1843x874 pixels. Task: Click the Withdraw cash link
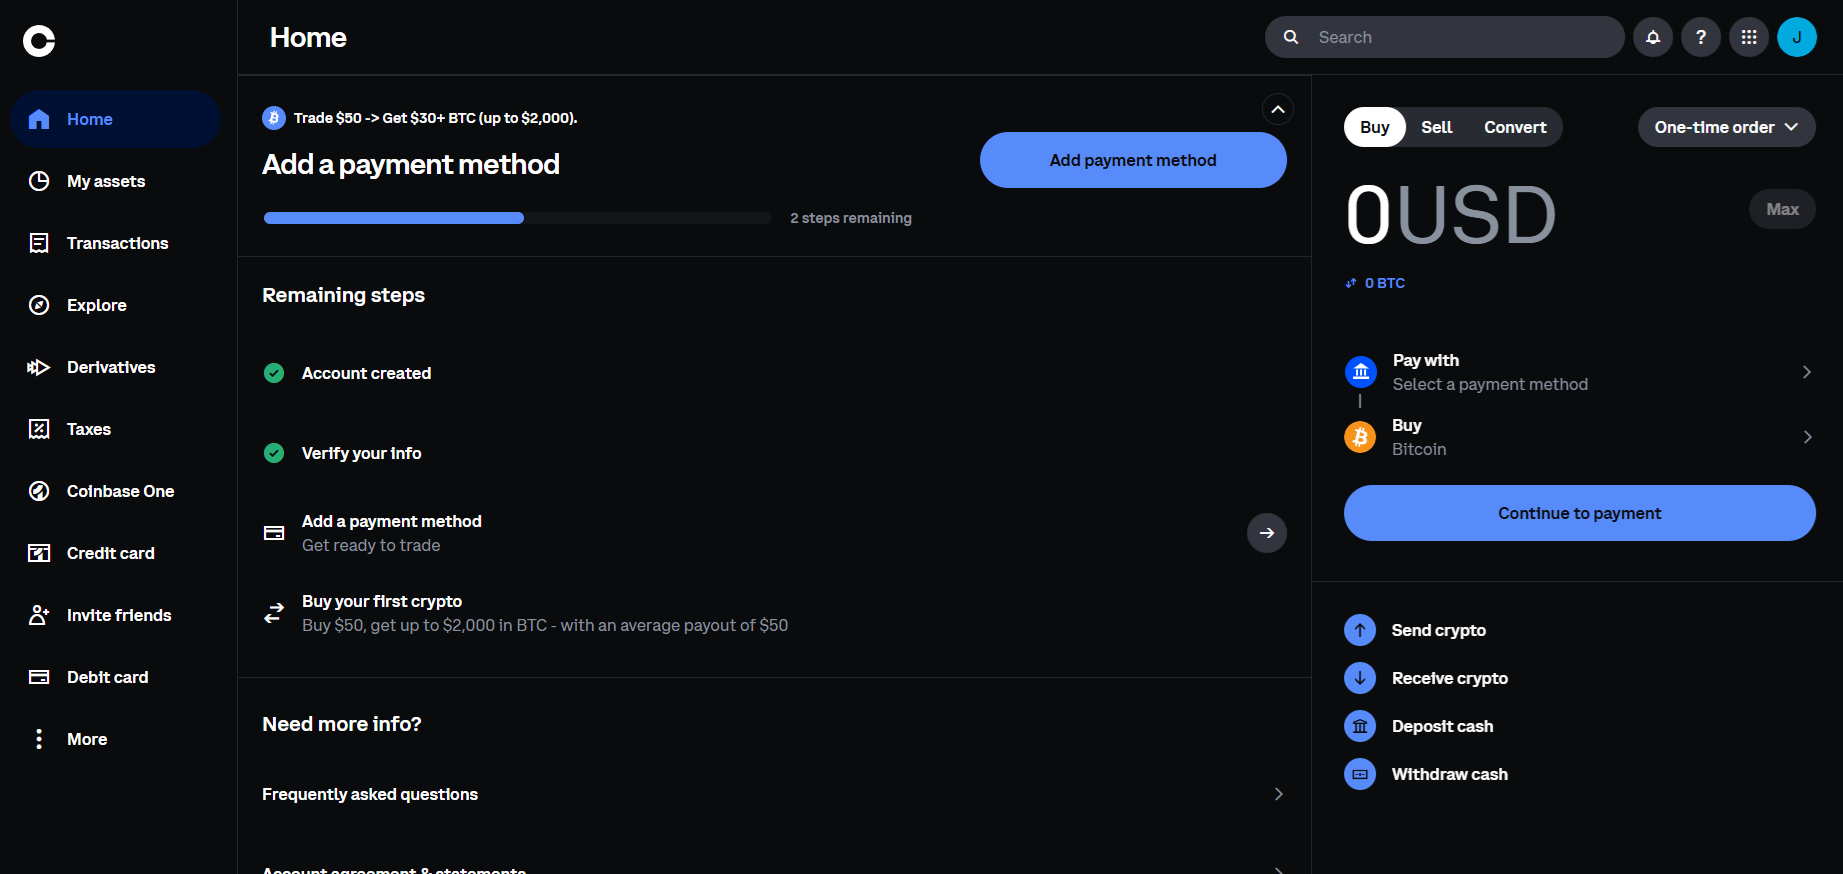point(1450,774)
